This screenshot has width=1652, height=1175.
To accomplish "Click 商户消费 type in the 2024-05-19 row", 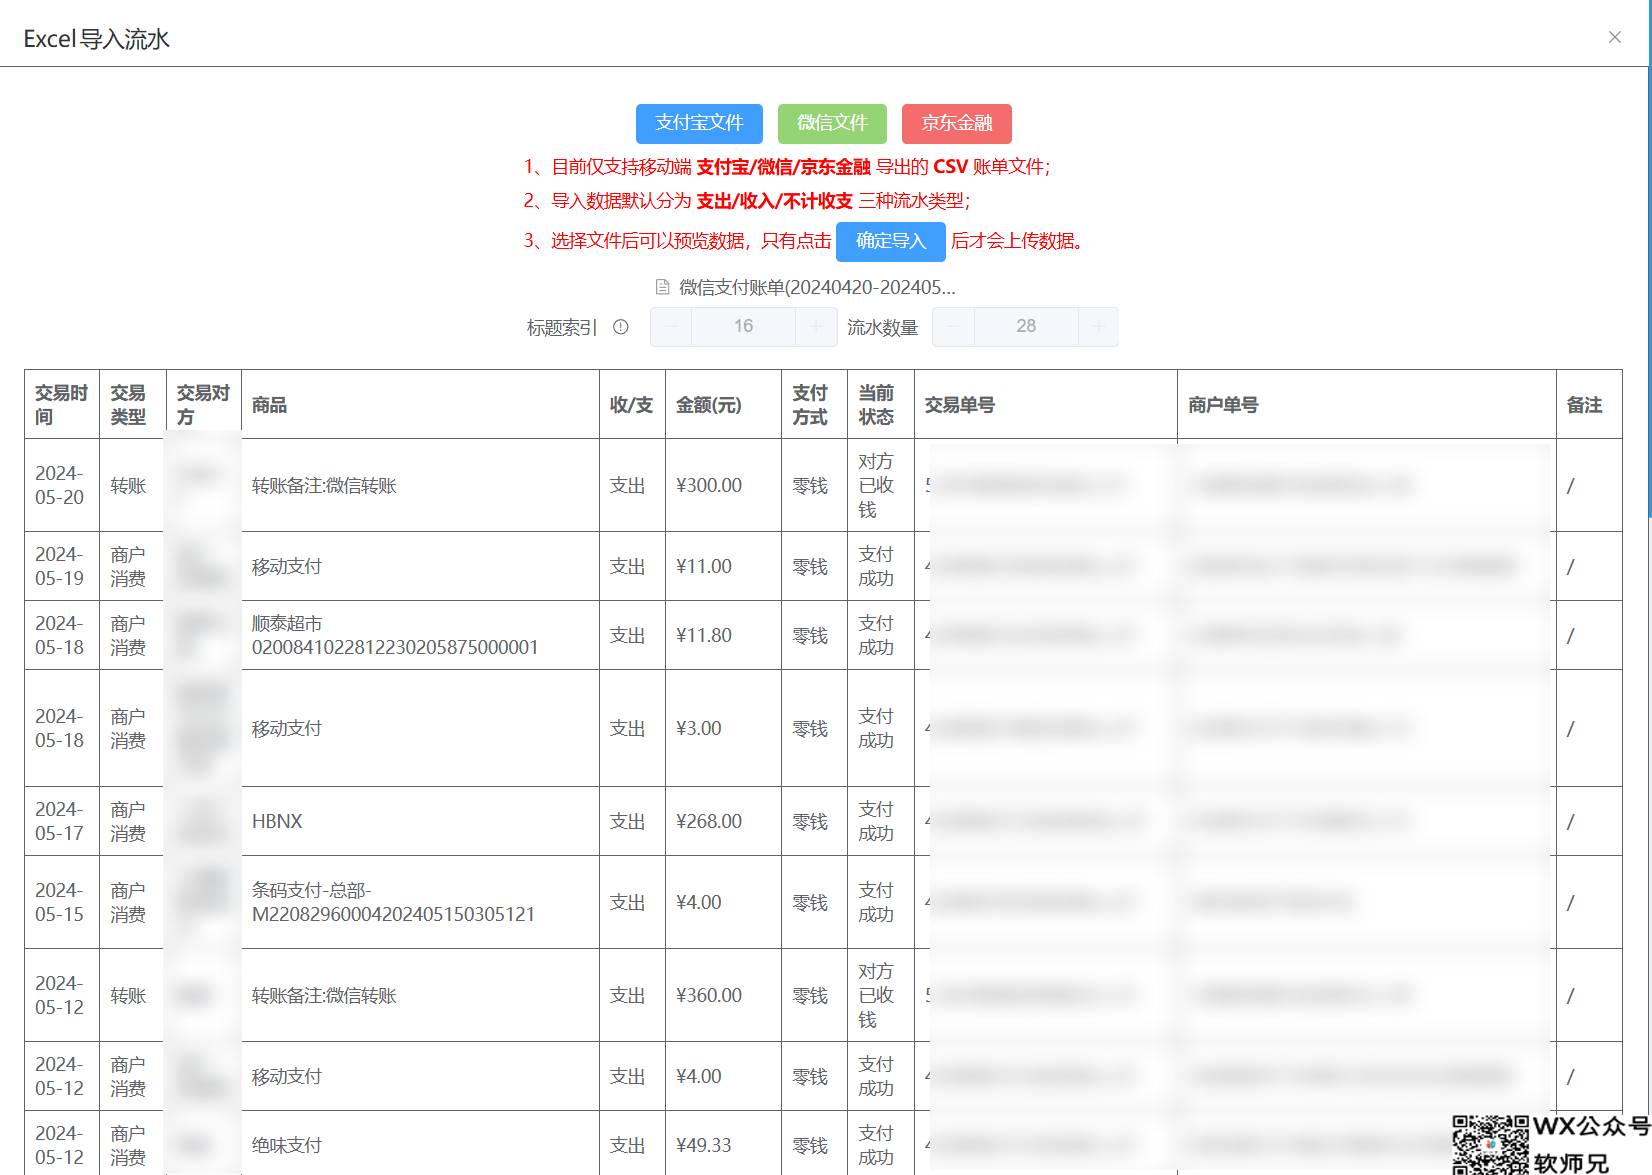I will click(x=133, y=566).
